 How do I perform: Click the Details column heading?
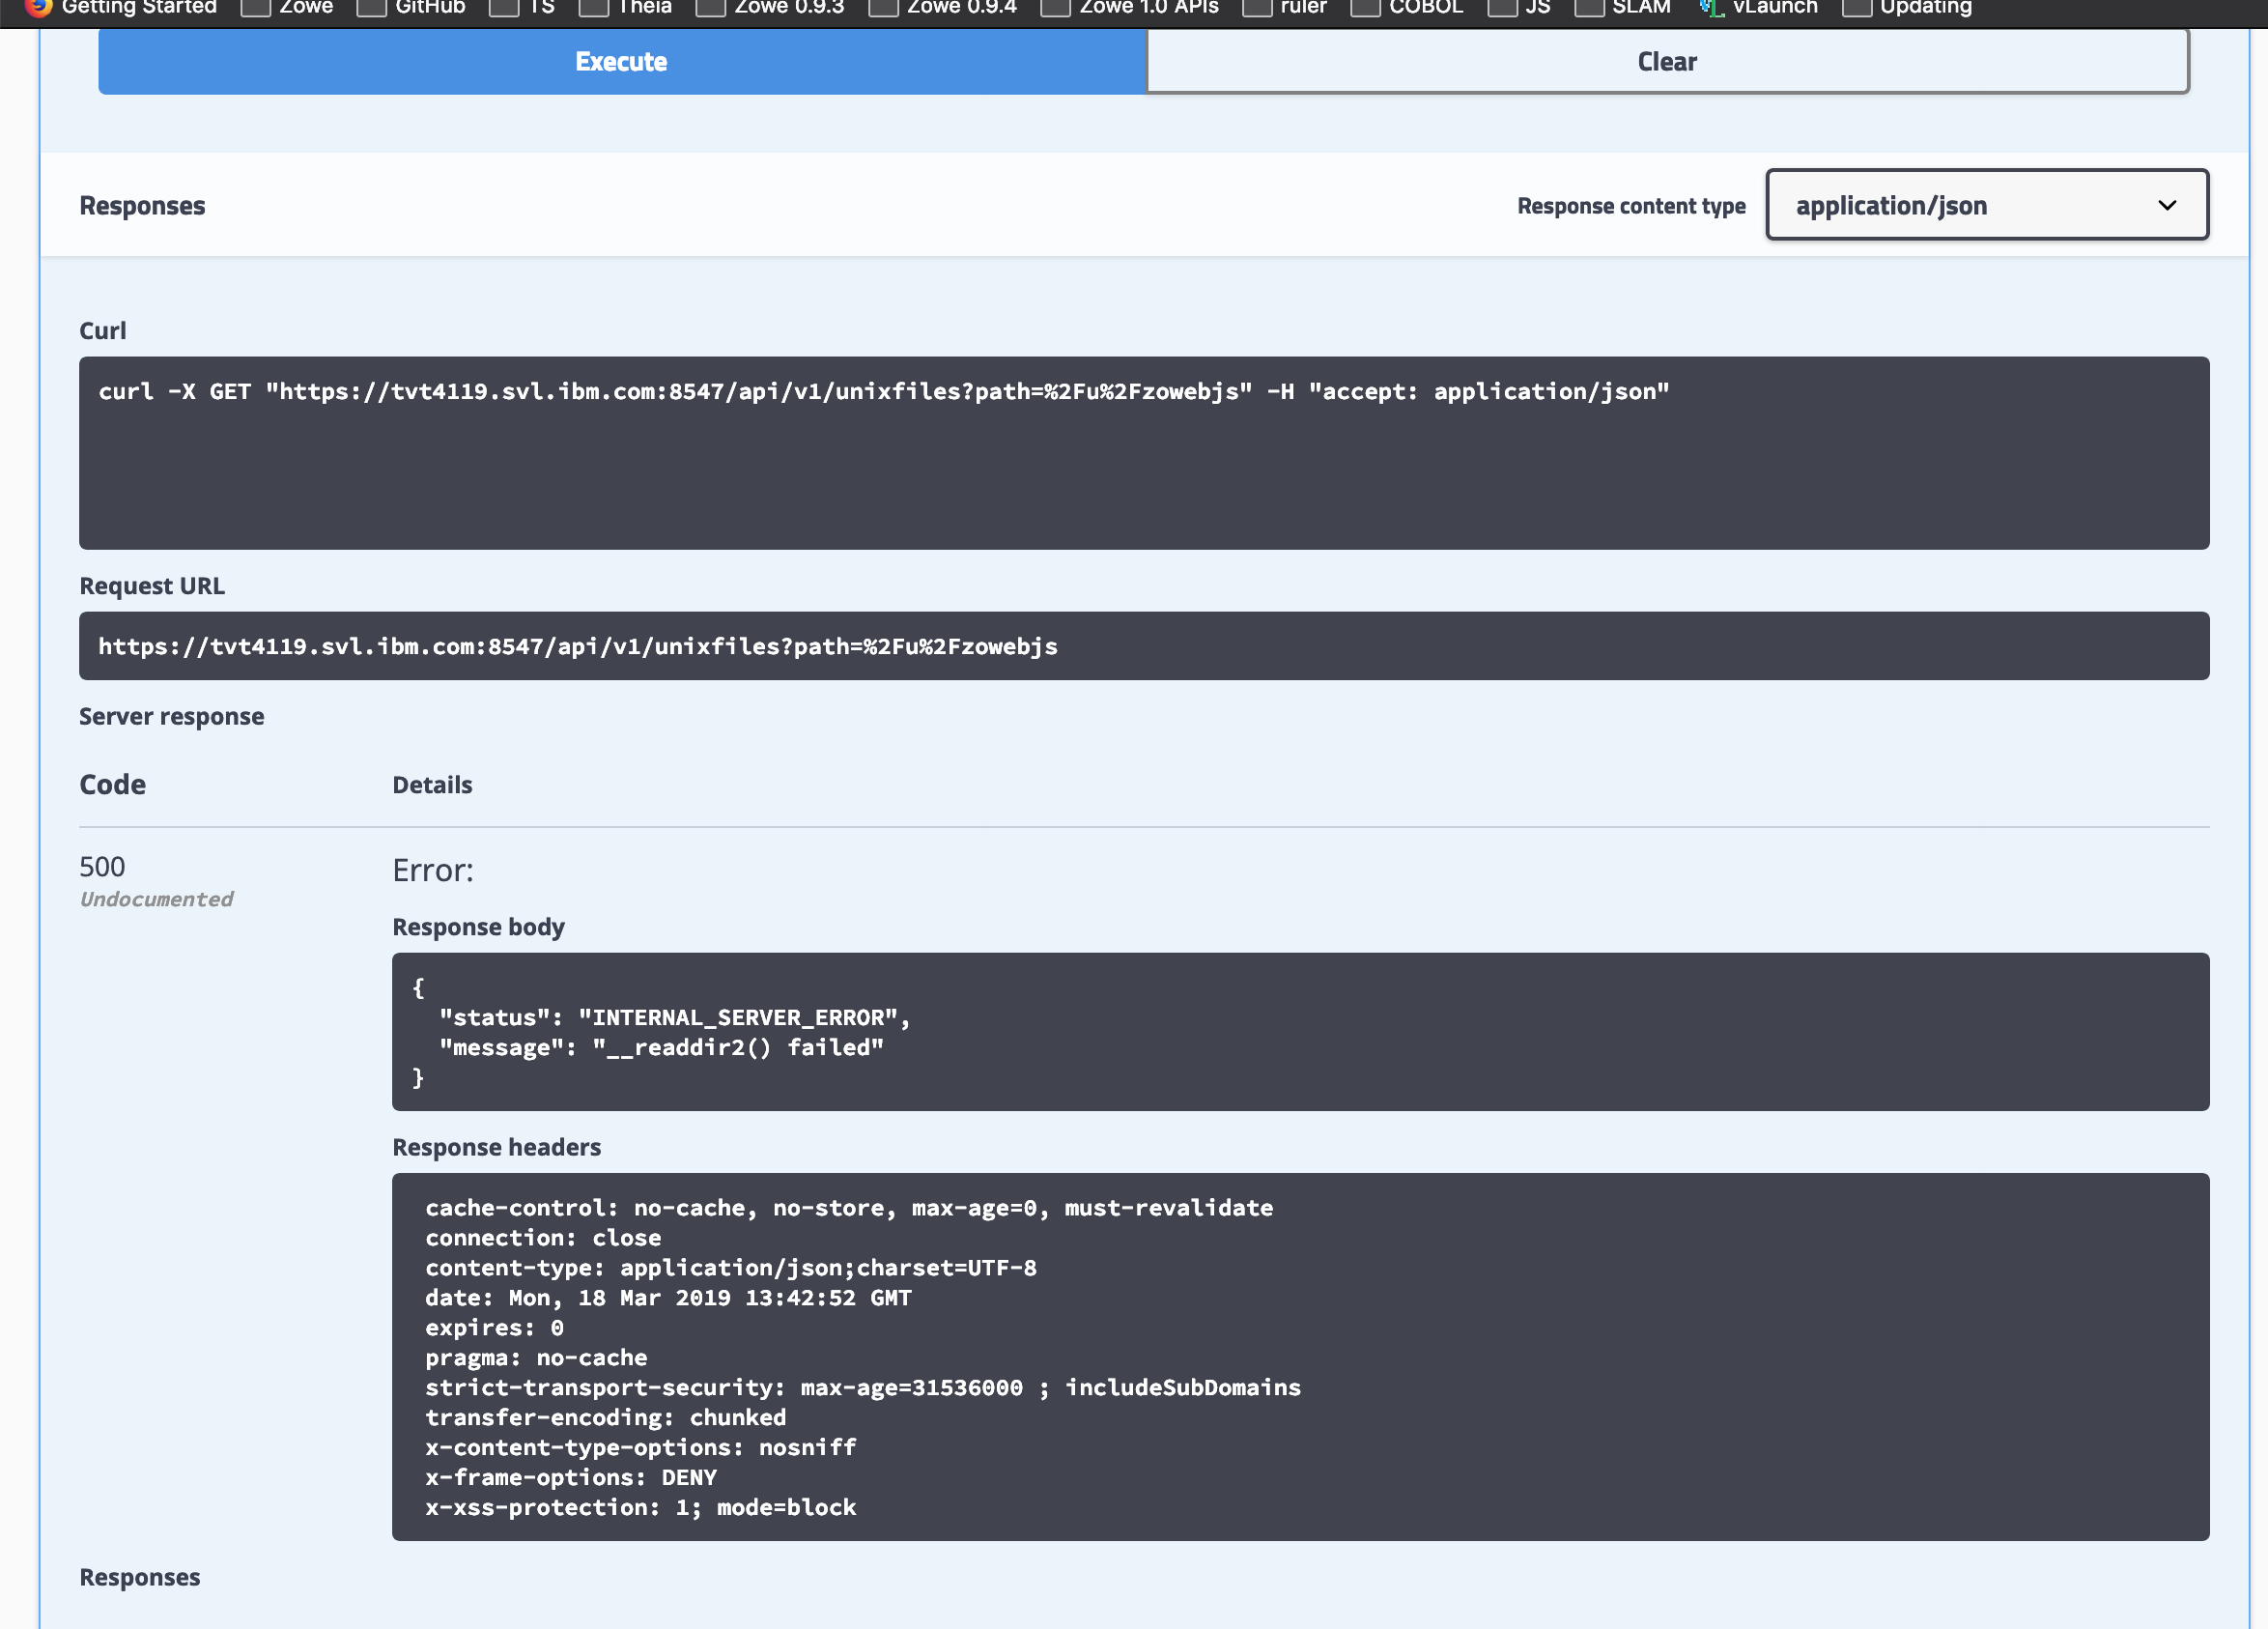pos(432,785)
